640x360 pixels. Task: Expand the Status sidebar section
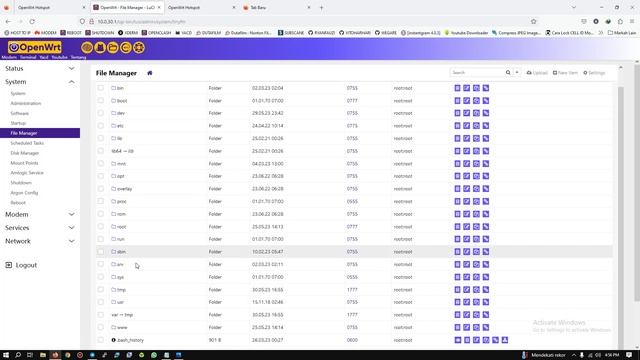pos(40,69)
